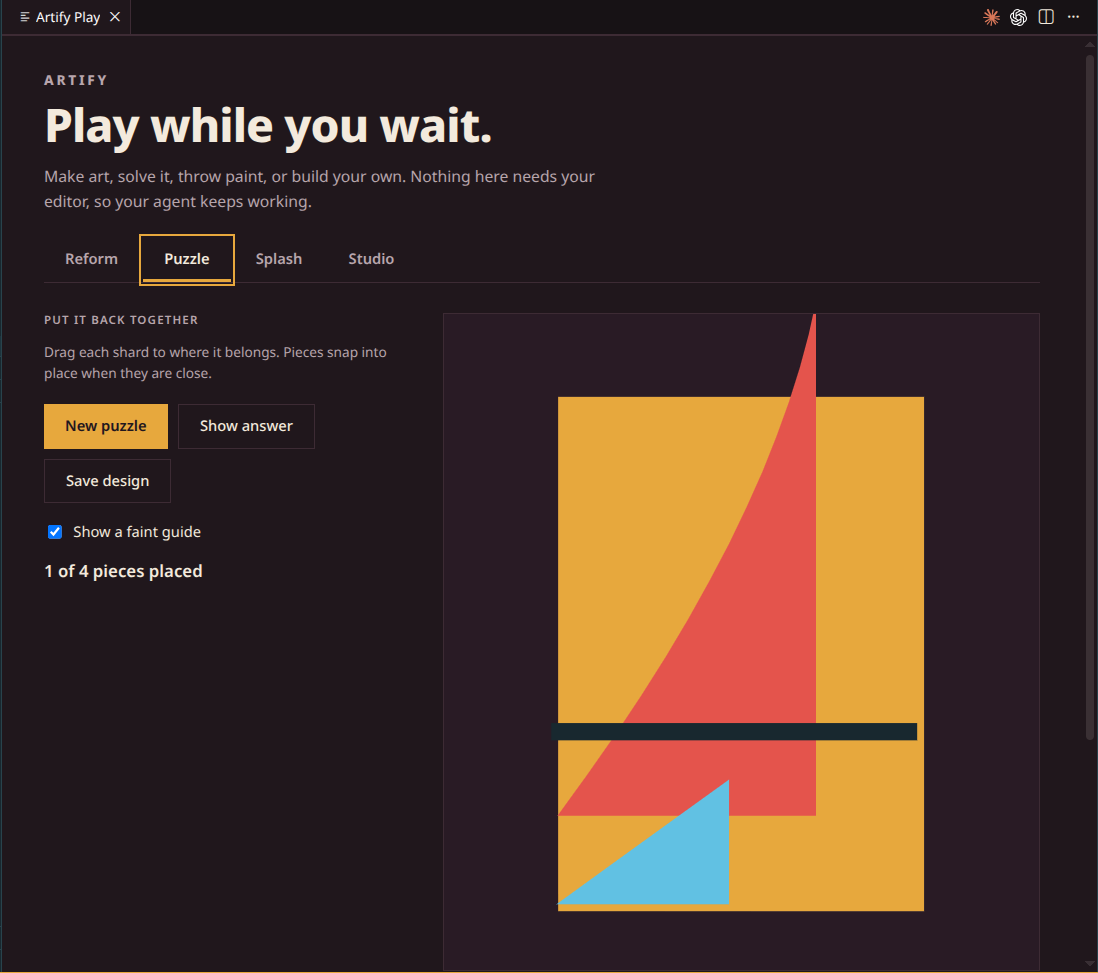Start a New puzzle
This screenshot has height=973, width=1098.
click(x=106, y=426)
